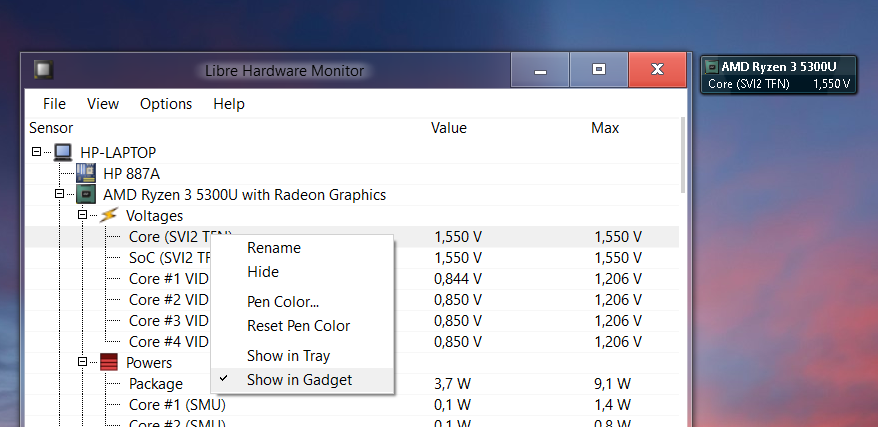The width and height of the screenshot is (878, 427).
Task: Select the Package power row
Action: click(352, 384)
